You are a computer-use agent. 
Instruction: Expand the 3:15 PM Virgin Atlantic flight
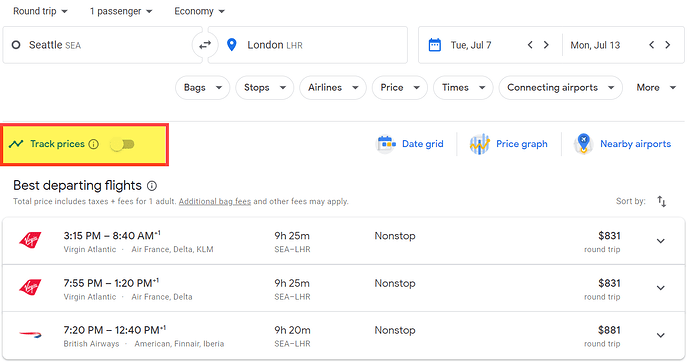click(661, 241)
